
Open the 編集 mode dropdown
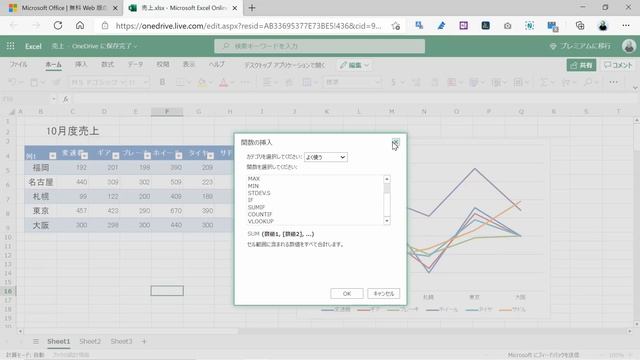pos(354,65)
